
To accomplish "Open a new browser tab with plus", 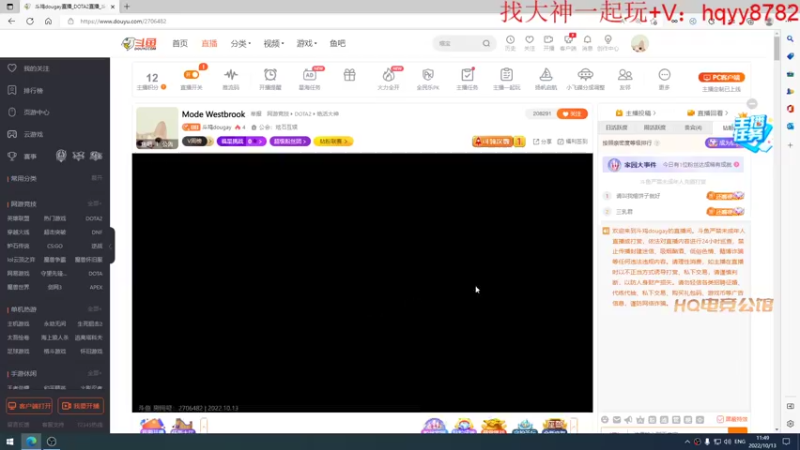I will pos(127,7).
